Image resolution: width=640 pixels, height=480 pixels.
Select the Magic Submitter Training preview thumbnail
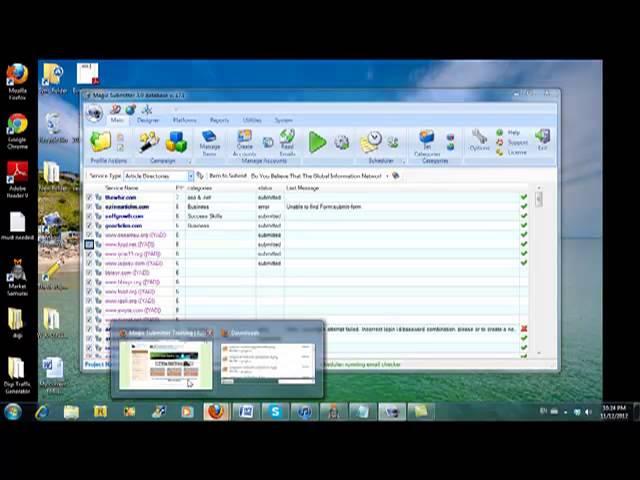pos(166,365)
